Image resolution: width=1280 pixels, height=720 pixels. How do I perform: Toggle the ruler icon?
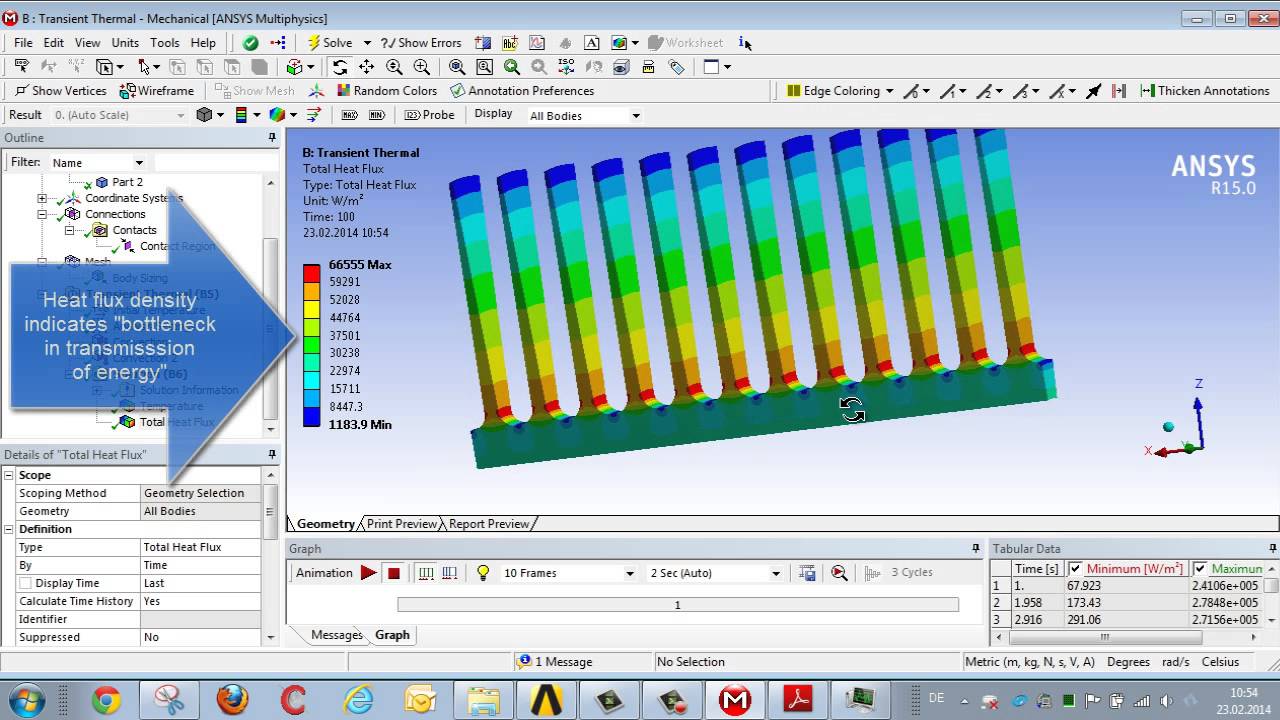[649, 67]
